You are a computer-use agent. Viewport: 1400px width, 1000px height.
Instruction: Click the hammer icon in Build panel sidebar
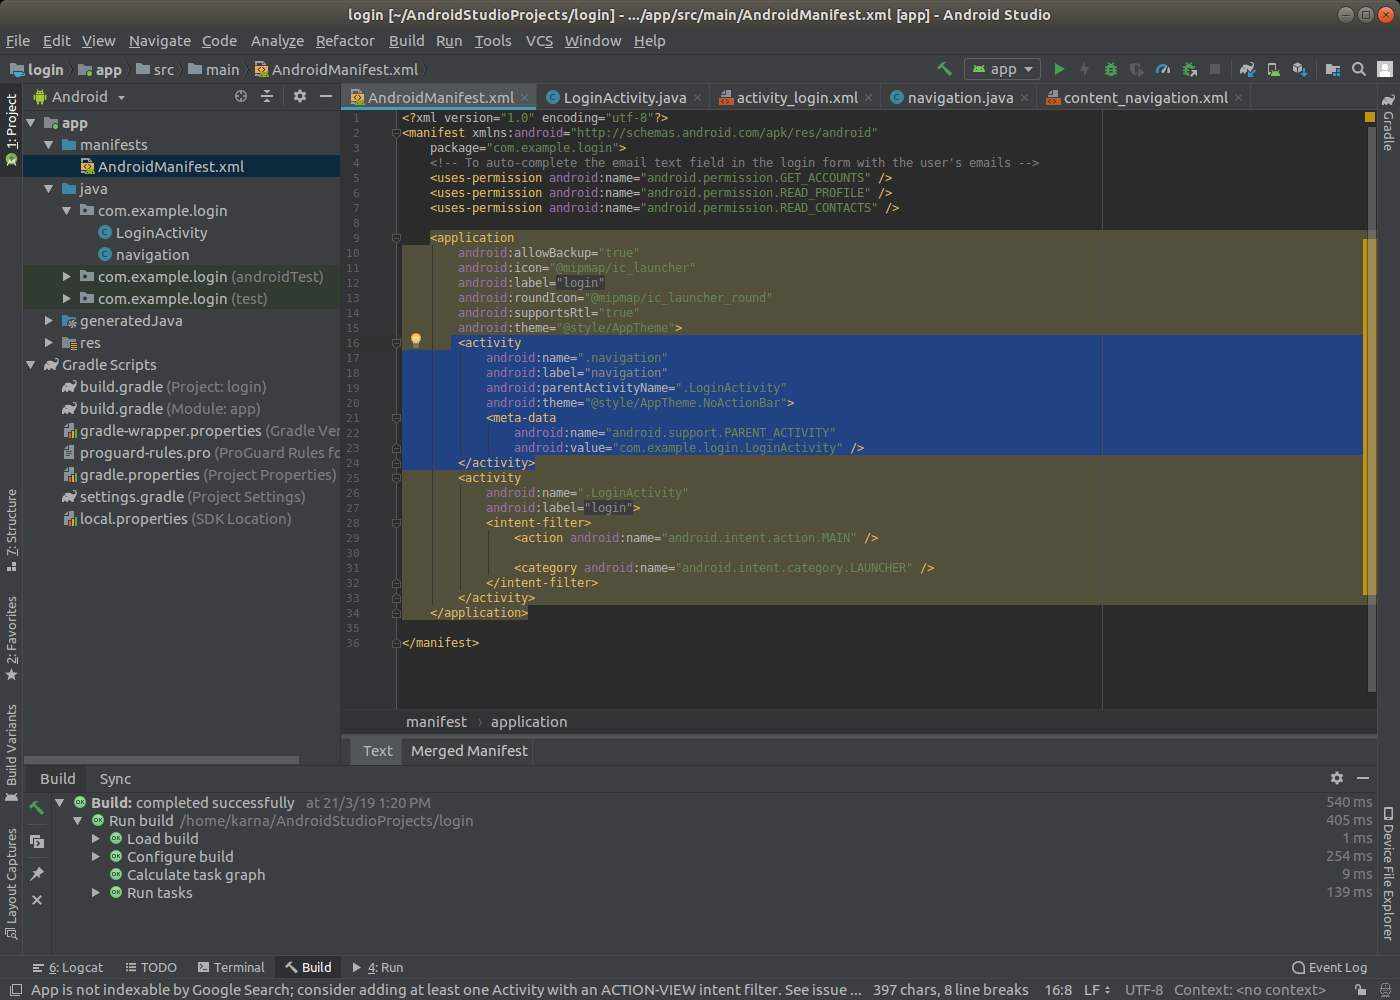pyautogui.click(x=37, y=806)
